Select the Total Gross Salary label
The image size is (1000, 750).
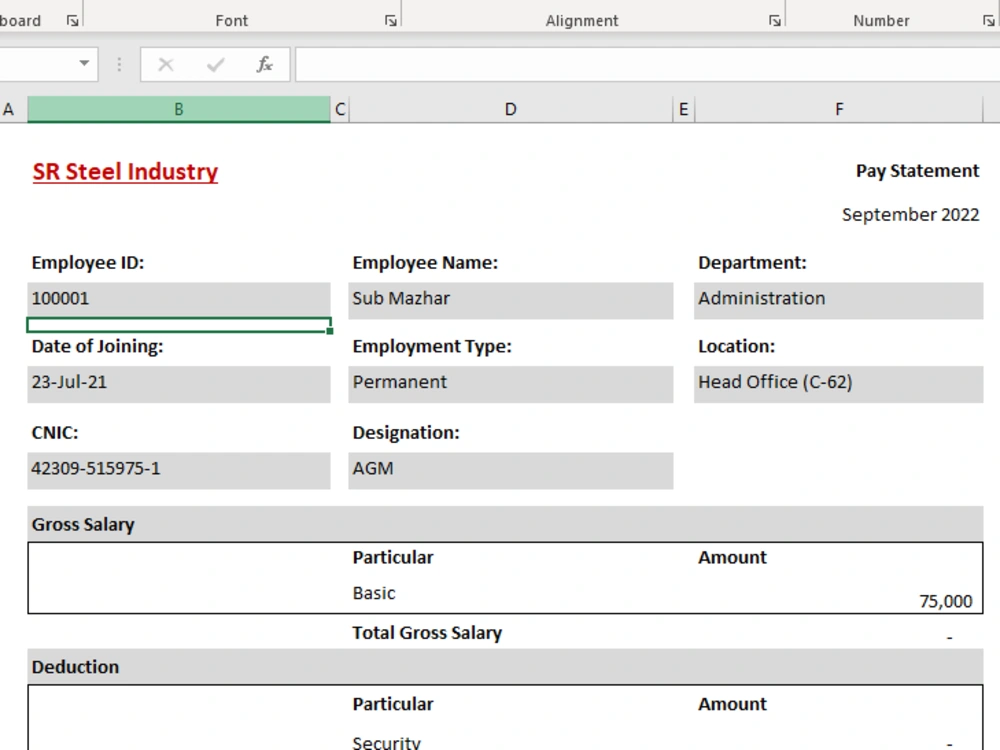427,633
